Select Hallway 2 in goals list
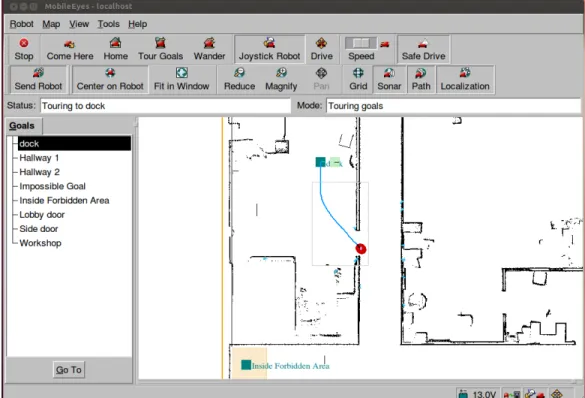The image size is (585, 398). [39, 172]
